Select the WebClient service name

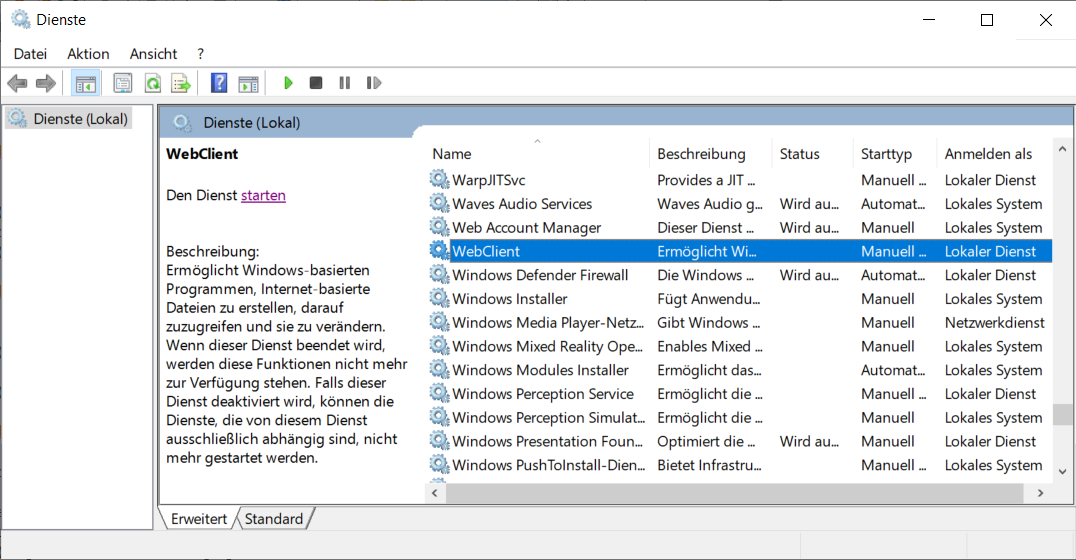point(486,251)
